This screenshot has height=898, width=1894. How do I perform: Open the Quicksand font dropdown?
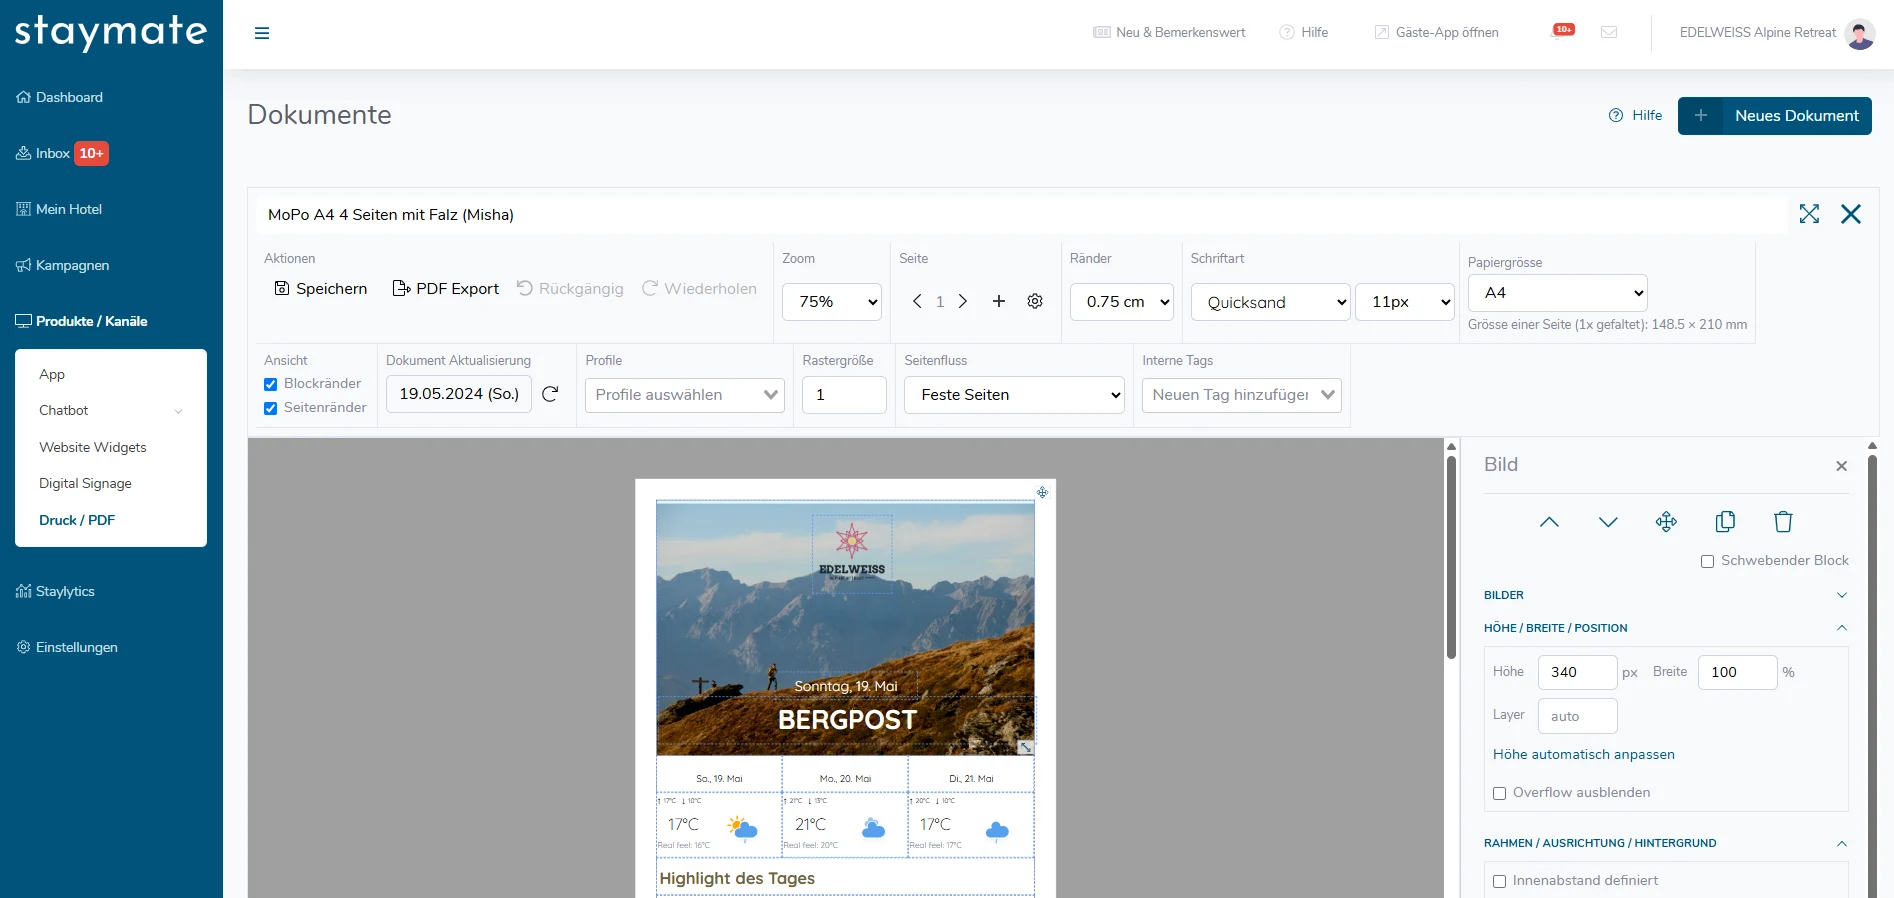[1271, 302]
